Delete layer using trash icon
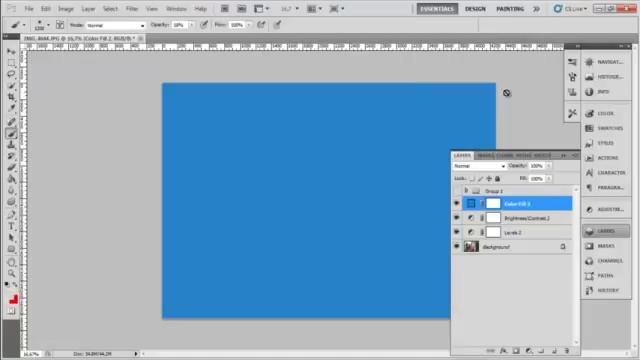This screenshot has height=360, width=640. pos(567,351)
